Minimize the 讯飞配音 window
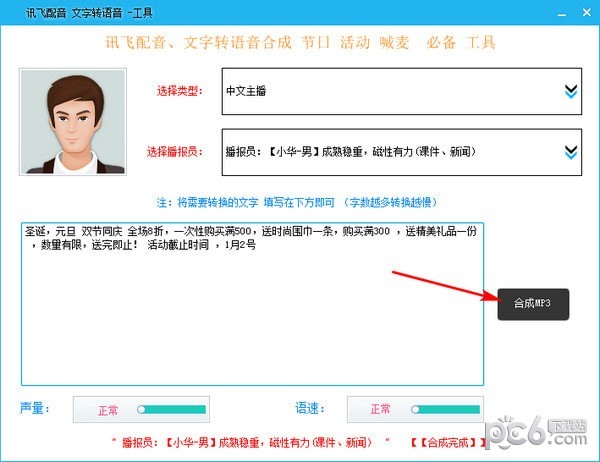Image resolution: width=600 pixels, height=462 pixels. click(x=562, y=14)
